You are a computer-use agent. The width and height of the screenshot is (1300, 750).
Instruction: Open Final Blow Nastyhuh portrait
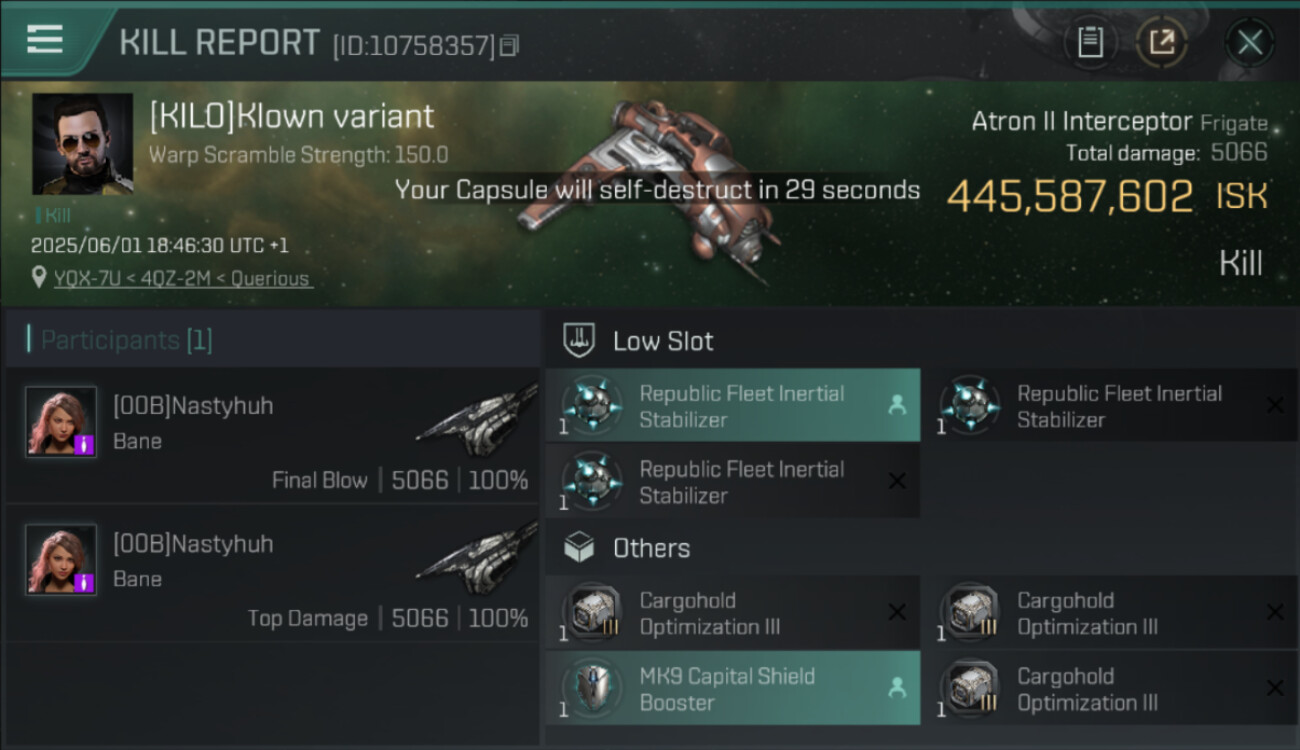tap(61, 422)
